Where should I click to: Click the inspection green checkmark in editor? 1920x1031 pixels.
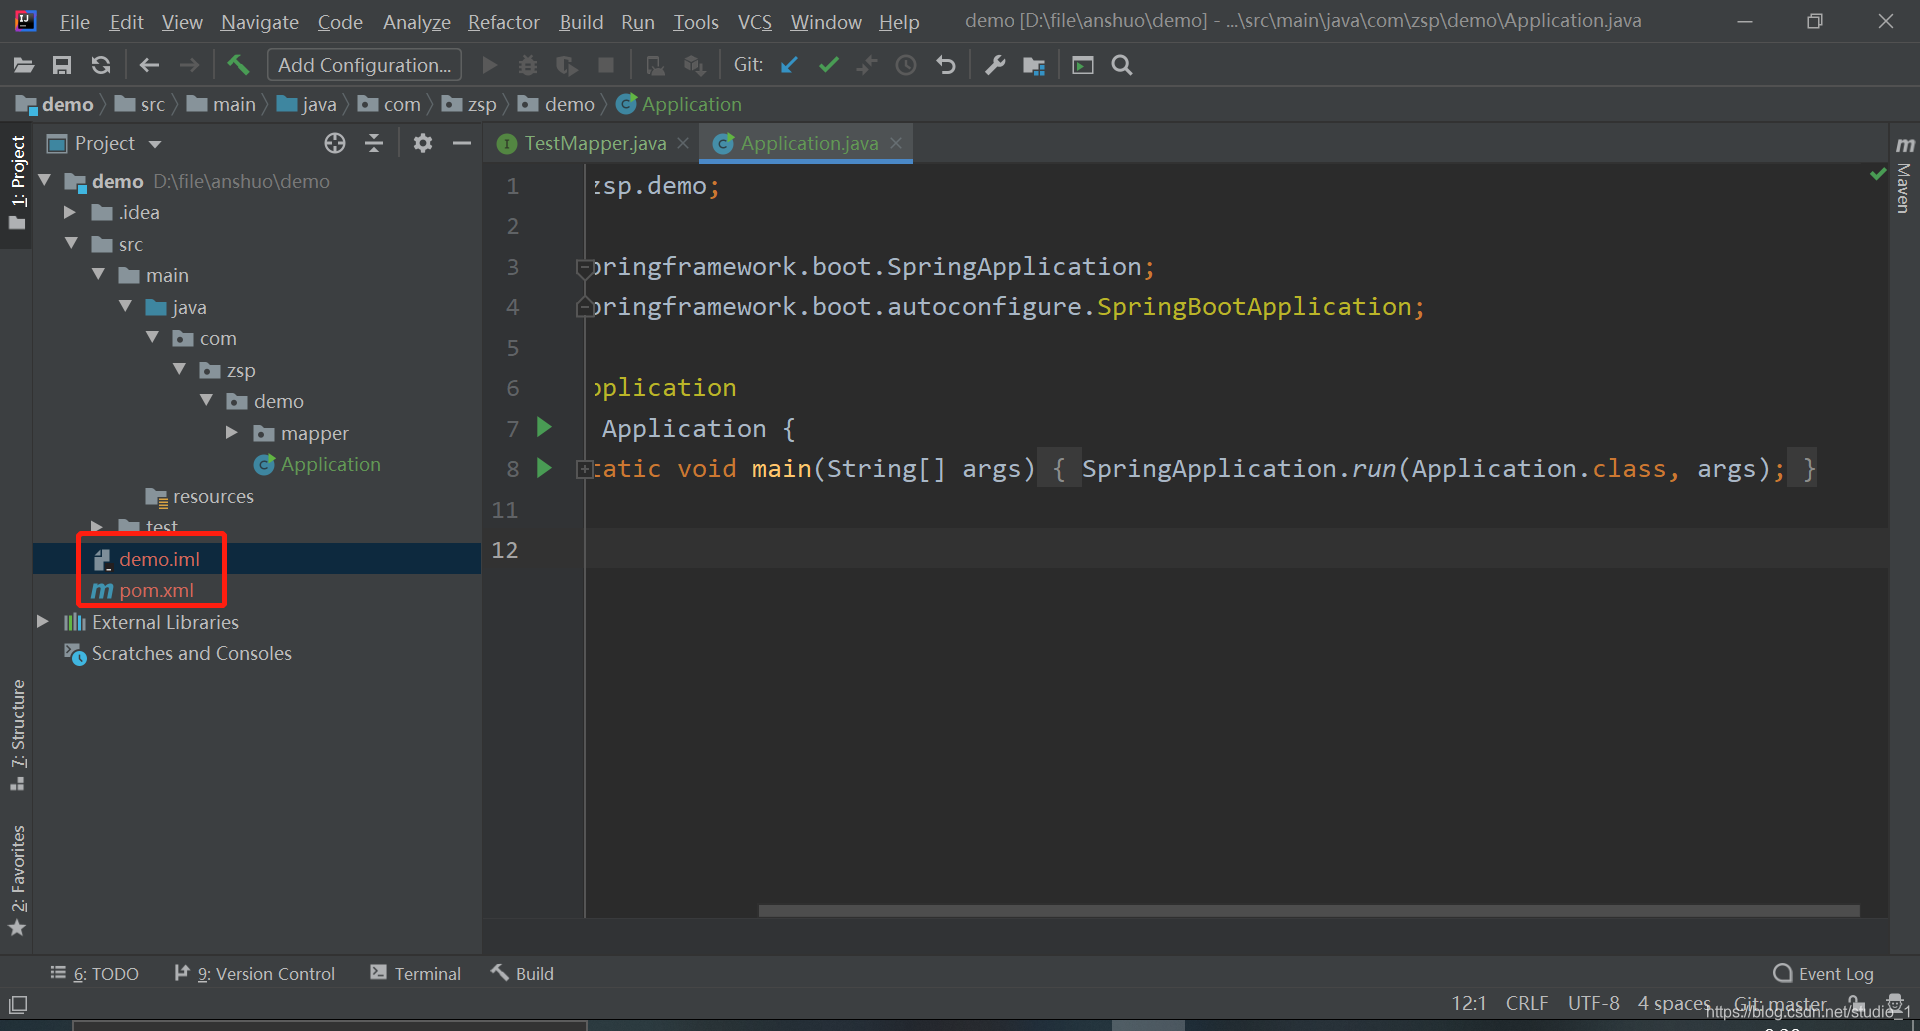1878,174
